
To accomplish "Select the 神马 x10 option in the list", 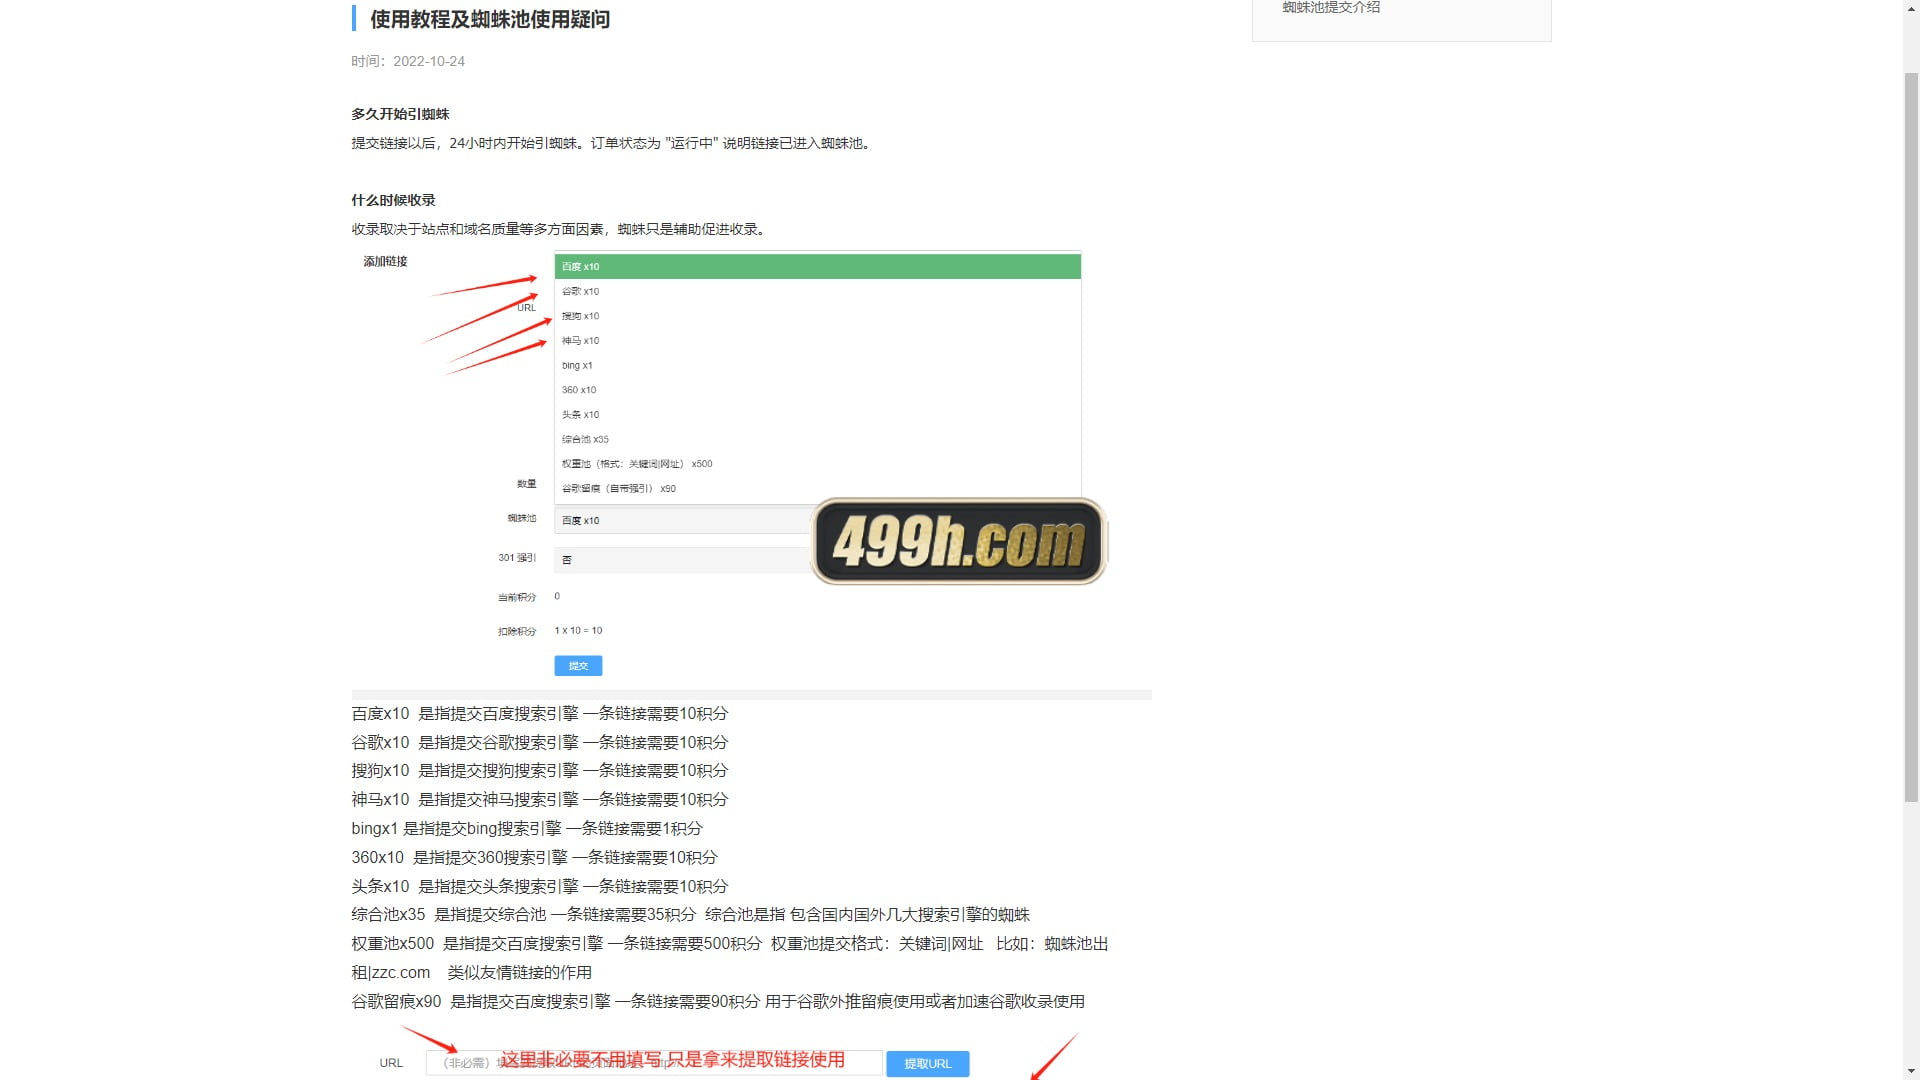I will (817, 341).
